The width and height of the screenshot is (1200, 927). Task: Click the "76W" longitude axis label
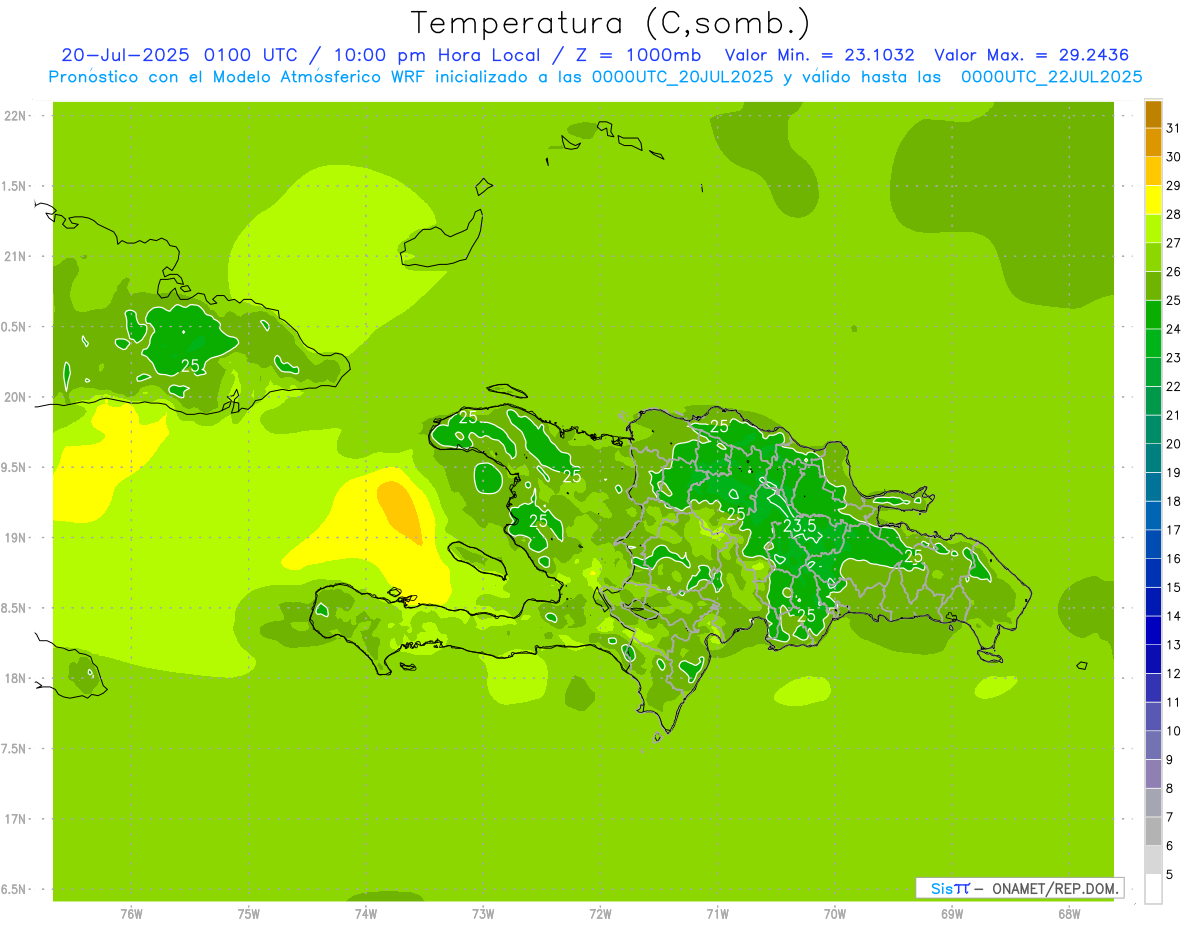(131, 914)
